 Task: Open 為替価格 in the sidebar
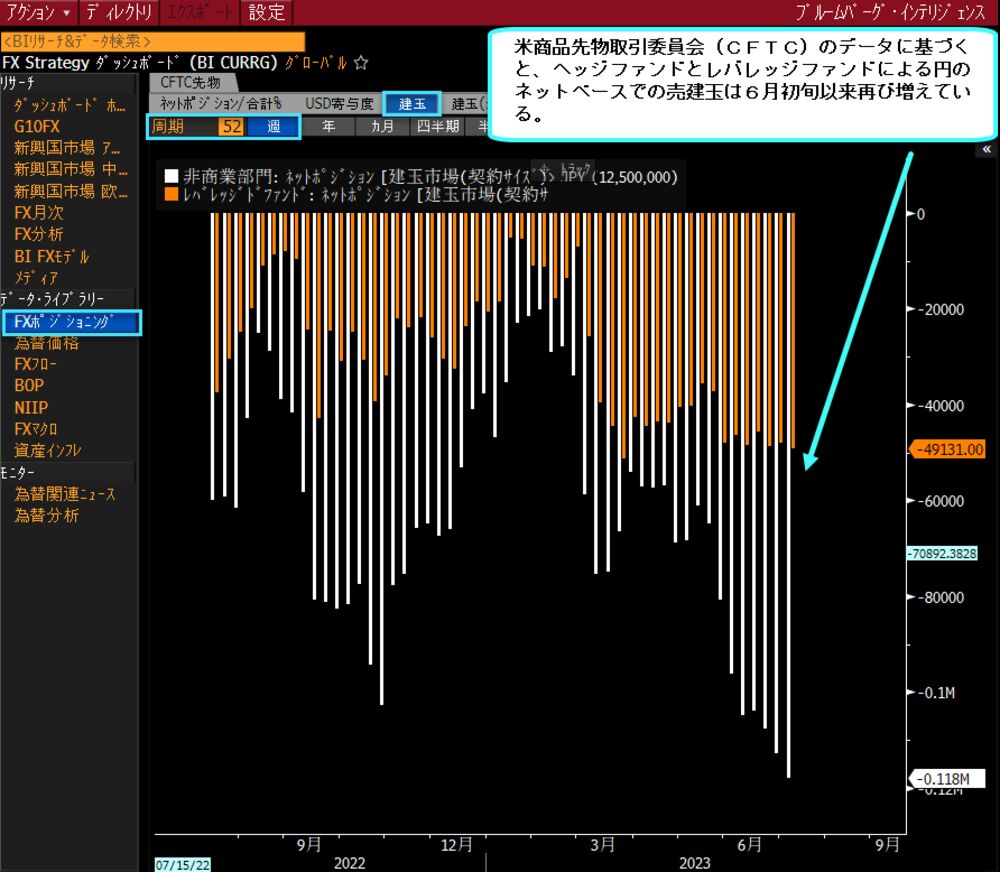click(47, 343)
